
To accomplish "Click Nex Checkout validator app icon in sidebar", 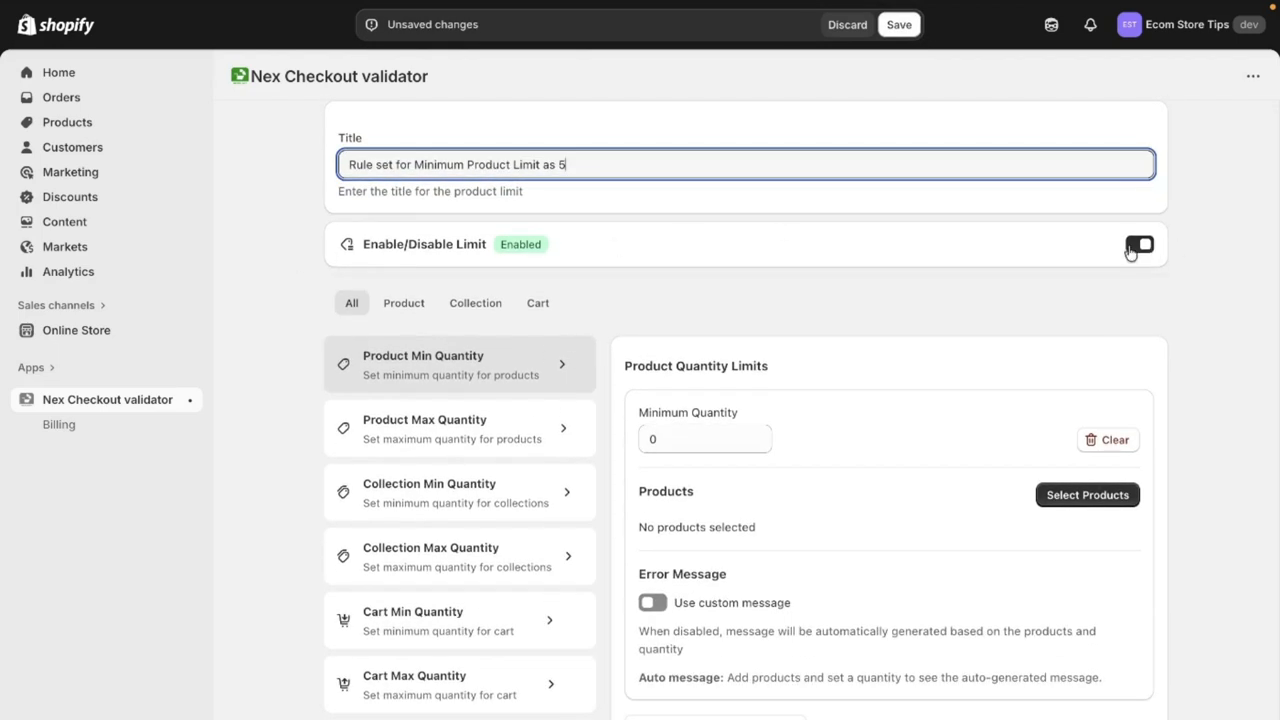I will tap(27, 400).
